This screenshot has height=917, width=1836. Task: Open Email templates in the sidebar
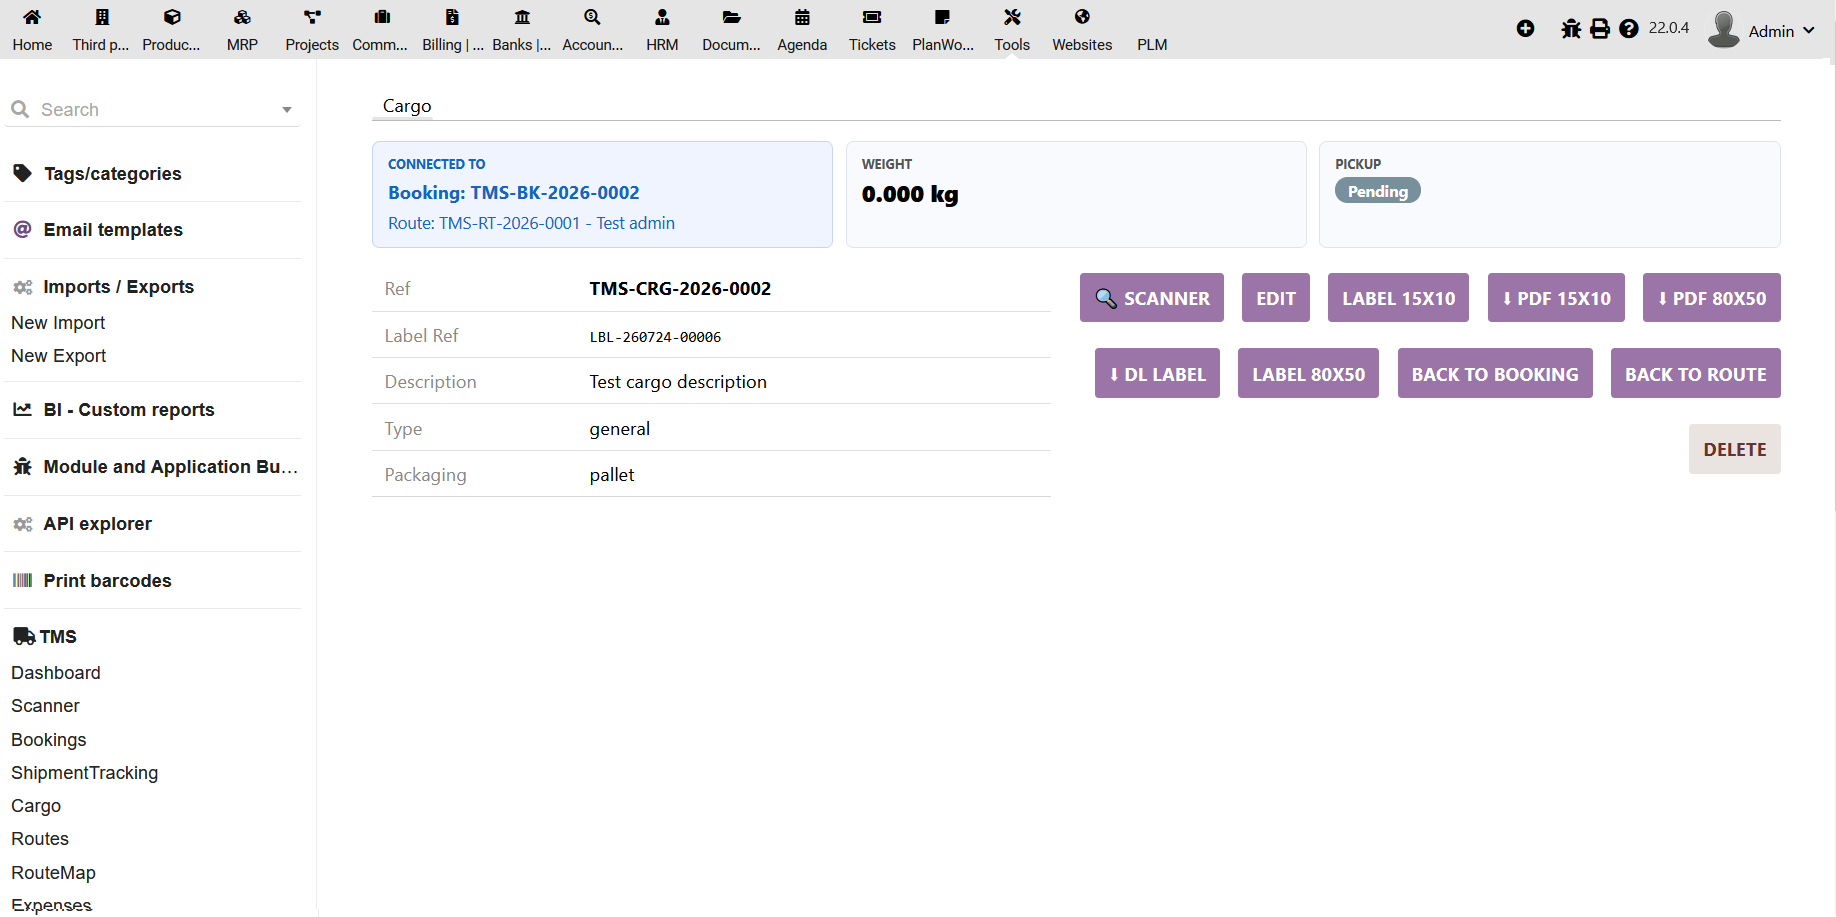click(113, 230)
